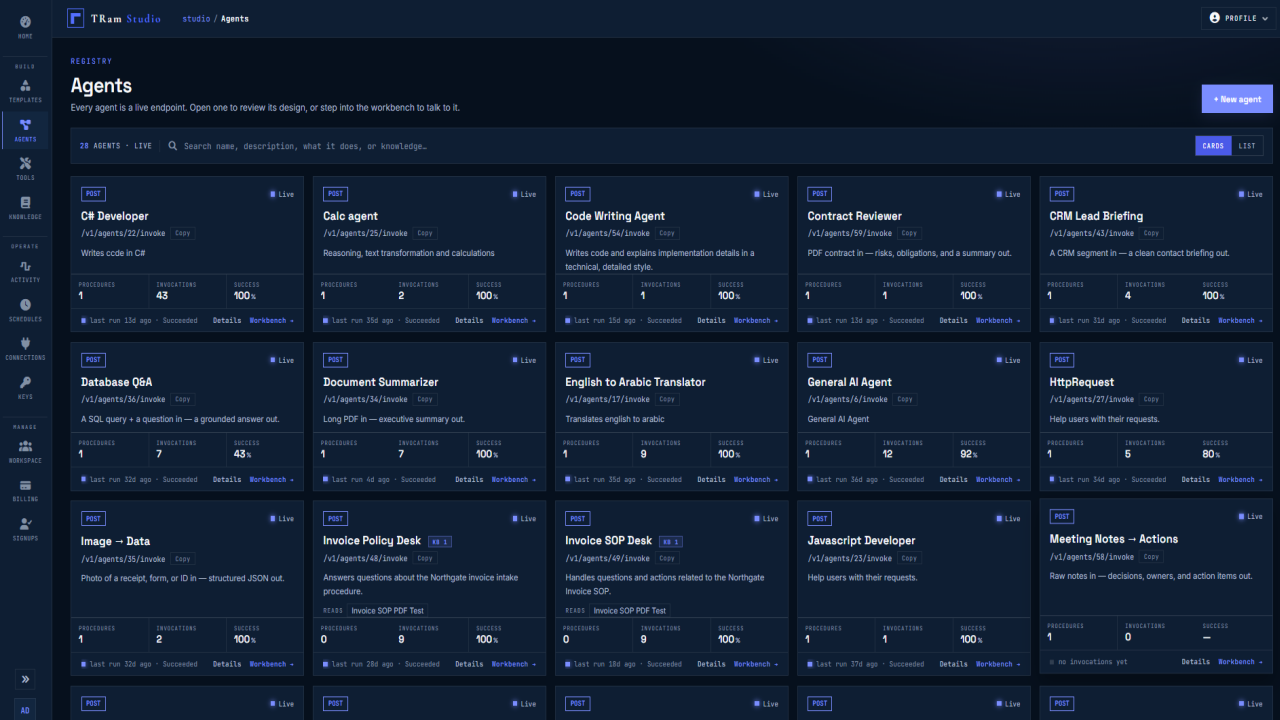Open Details for C# Developer
This screenshot has width=1280, height=720.
(227, 321)
